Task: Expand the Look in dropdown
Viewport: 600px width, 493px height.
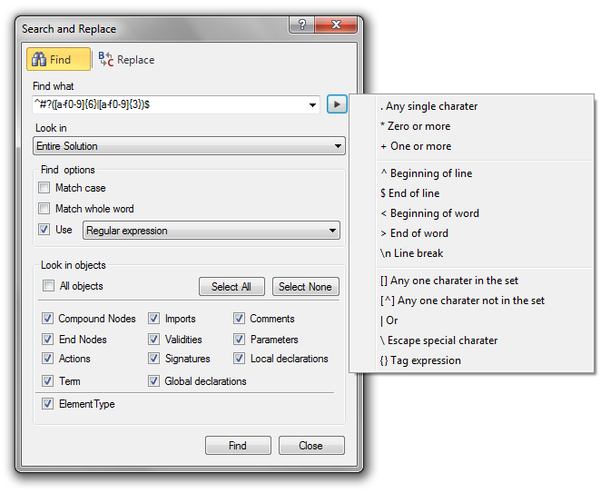Action: [339, 146]
